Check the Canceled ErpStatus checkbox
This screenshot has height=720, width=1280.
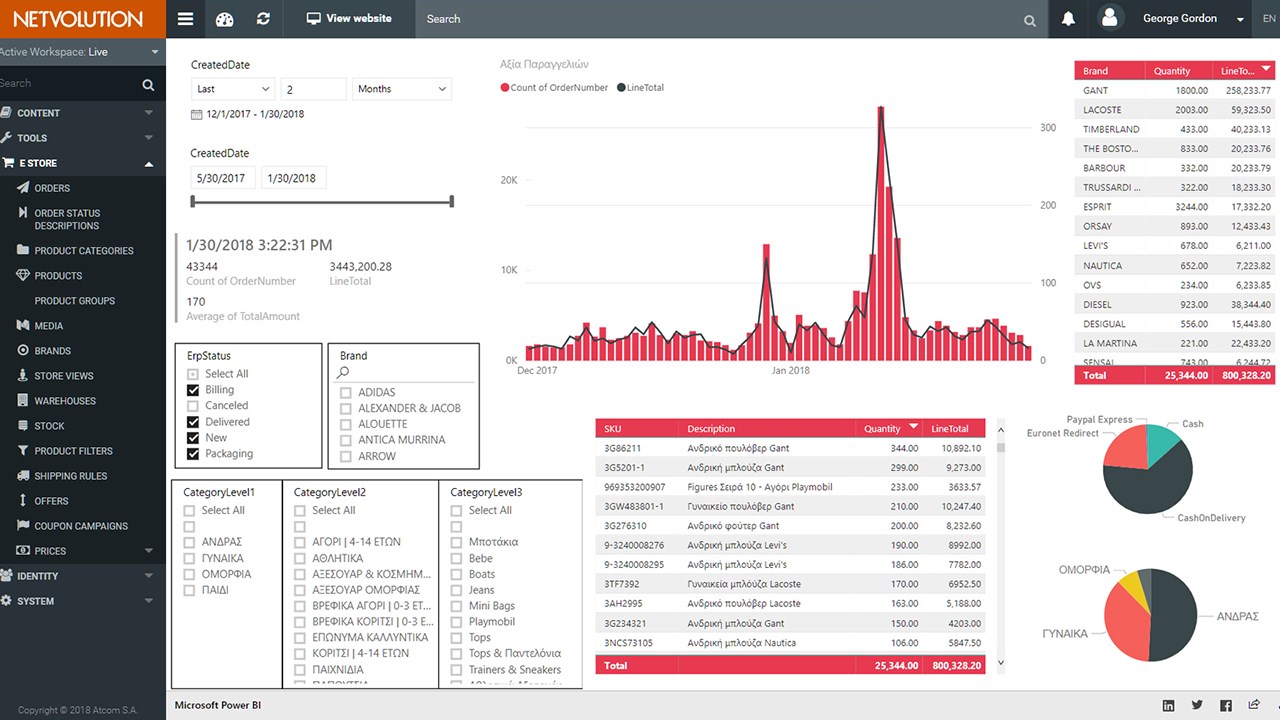pyautogui.click(x=193, y=406)
